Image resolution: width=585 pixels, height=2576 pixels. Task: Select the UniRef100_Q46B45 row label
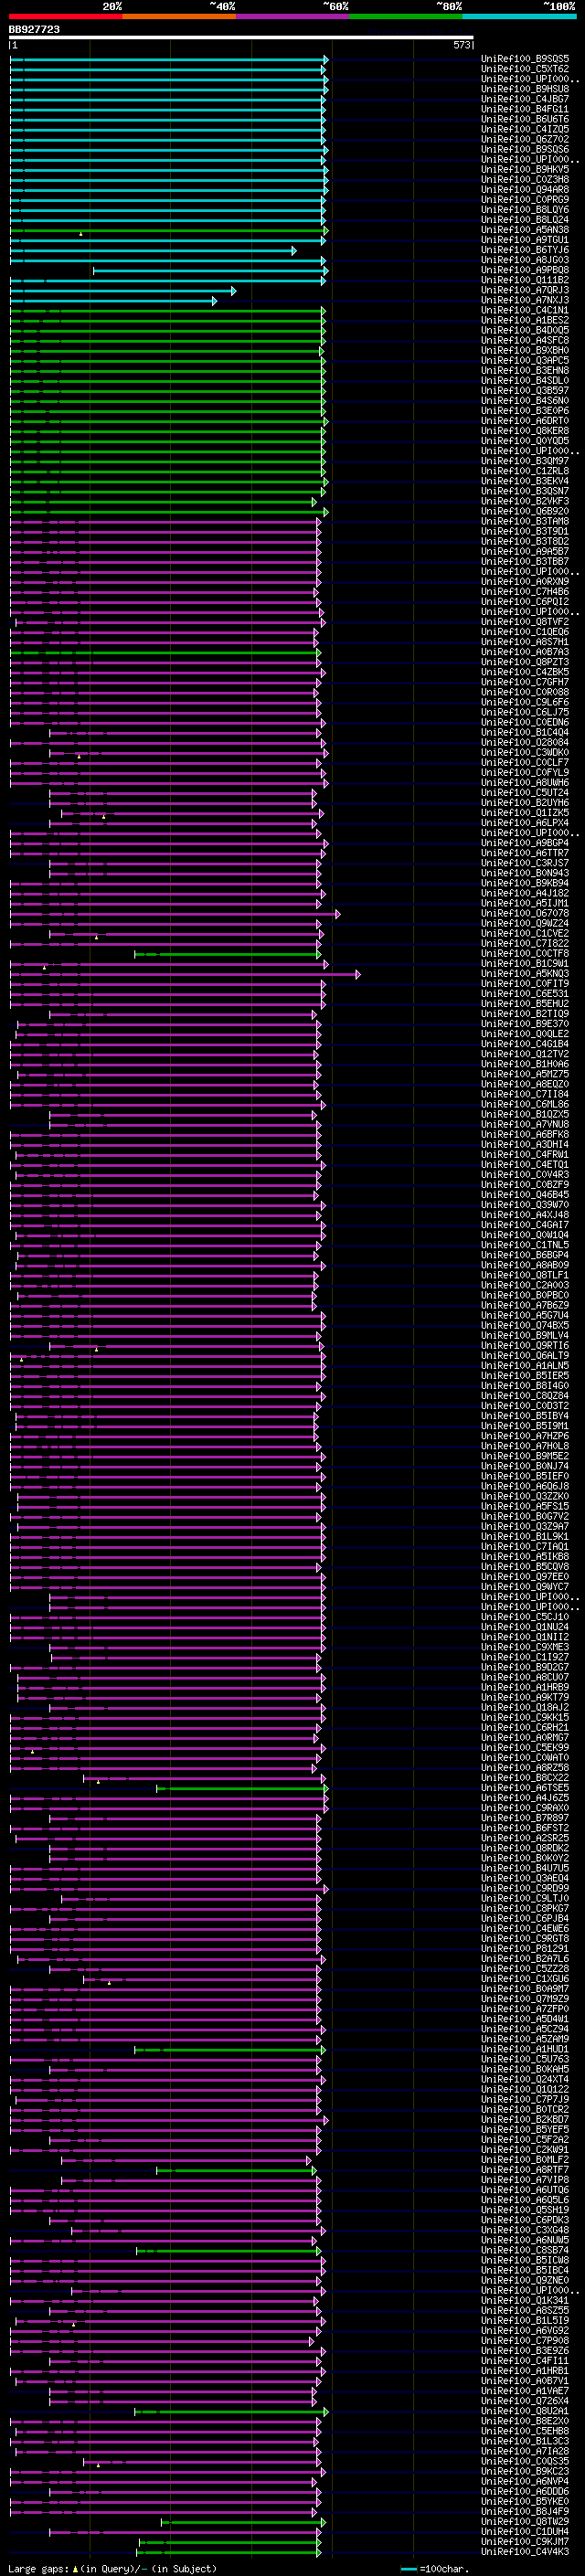(525, 1194)
